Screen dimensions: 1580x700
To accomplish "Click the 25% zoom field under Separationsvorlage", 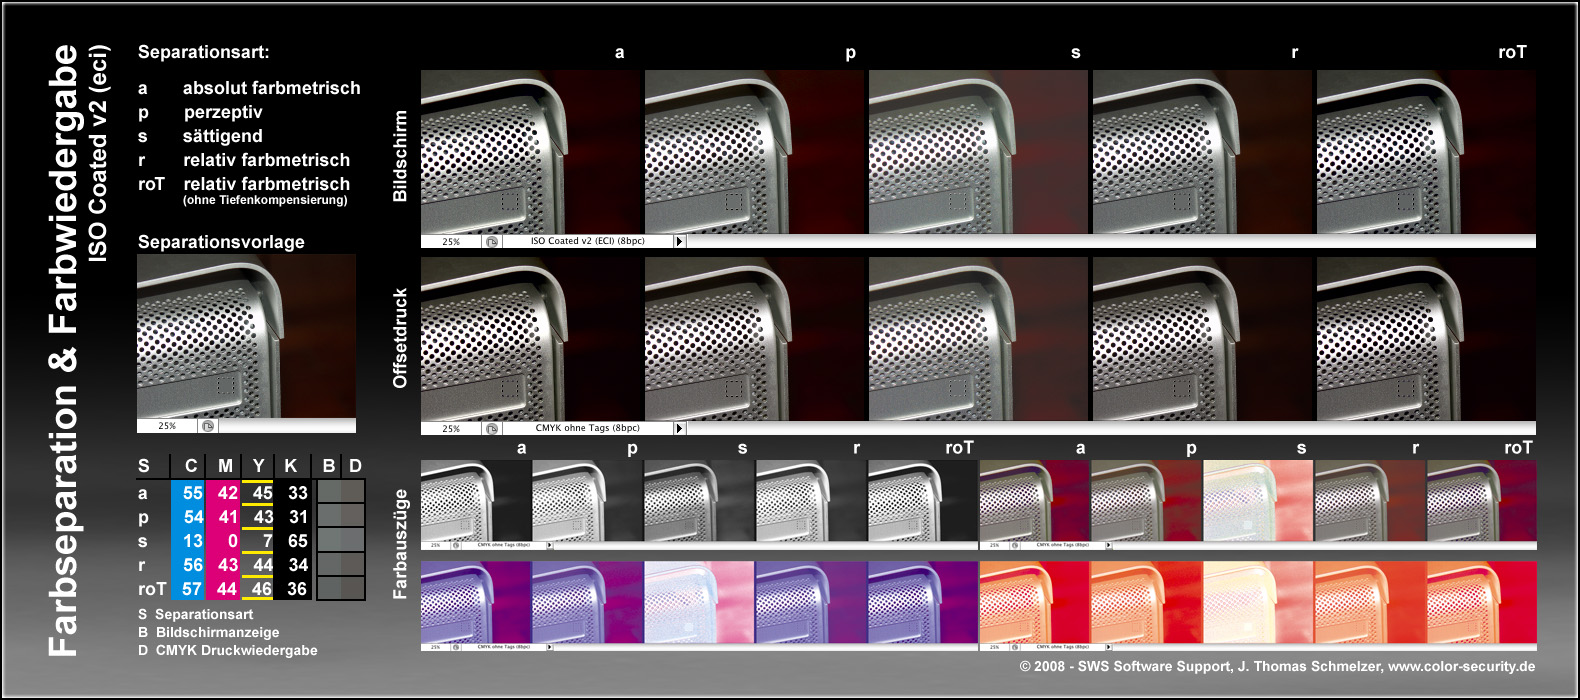I will tap(167, 426).
